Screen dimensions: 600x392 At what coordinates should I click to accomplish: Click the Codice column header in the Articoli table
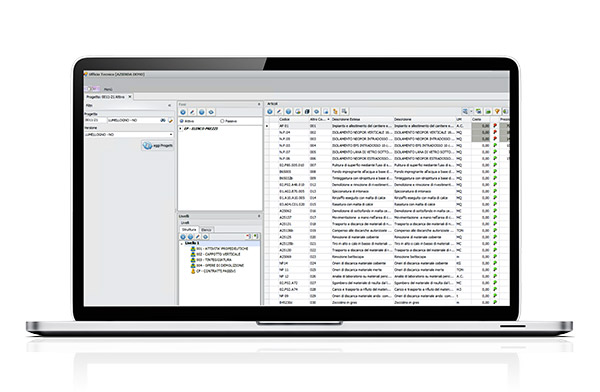coord(284,119)
